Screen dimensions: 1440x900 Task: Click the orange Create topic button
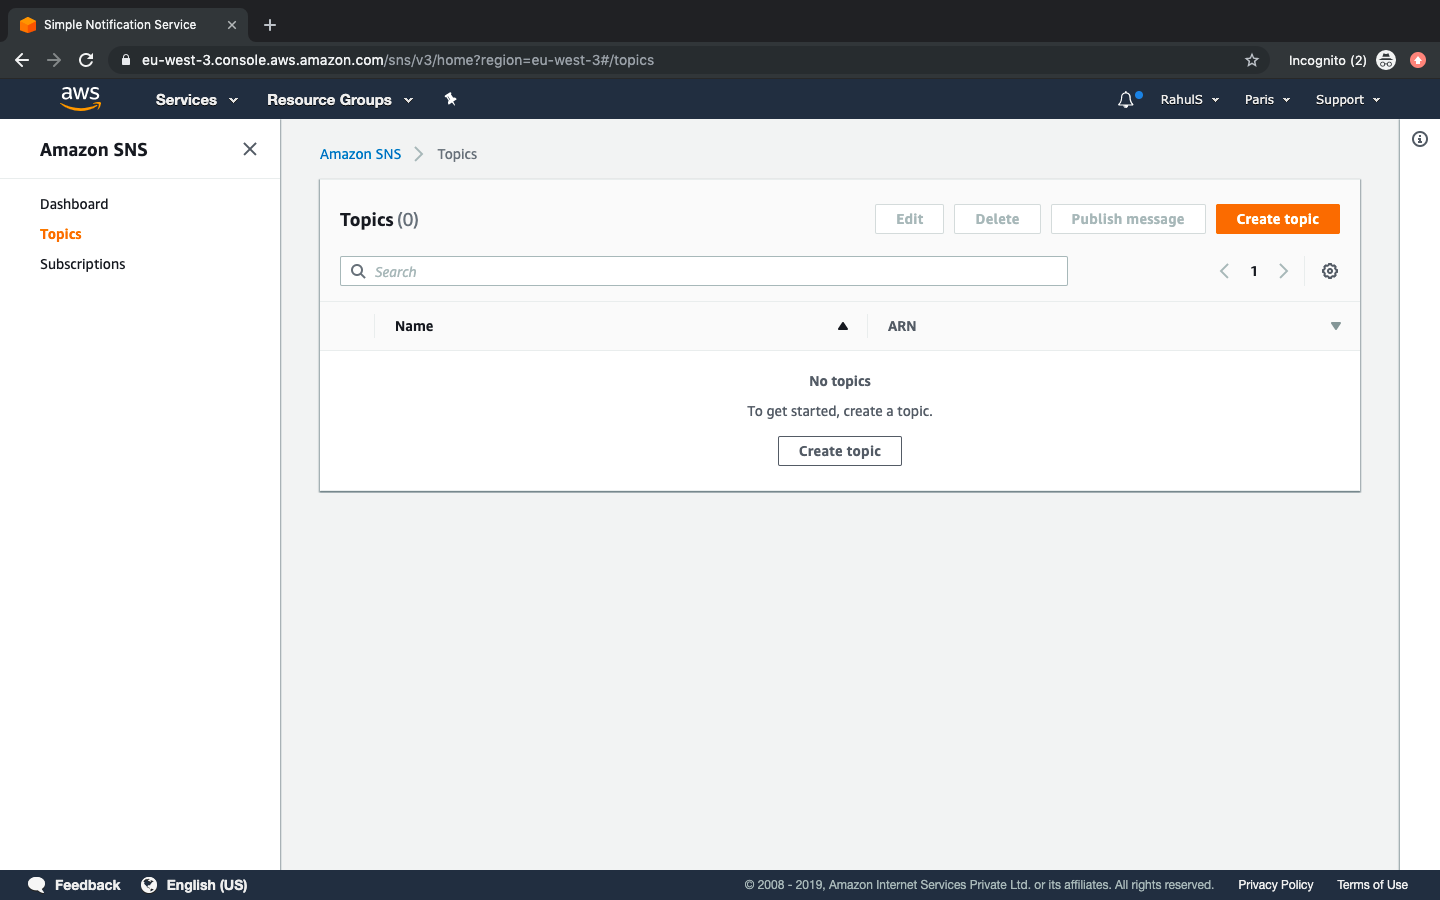(x=1277, y=218)
